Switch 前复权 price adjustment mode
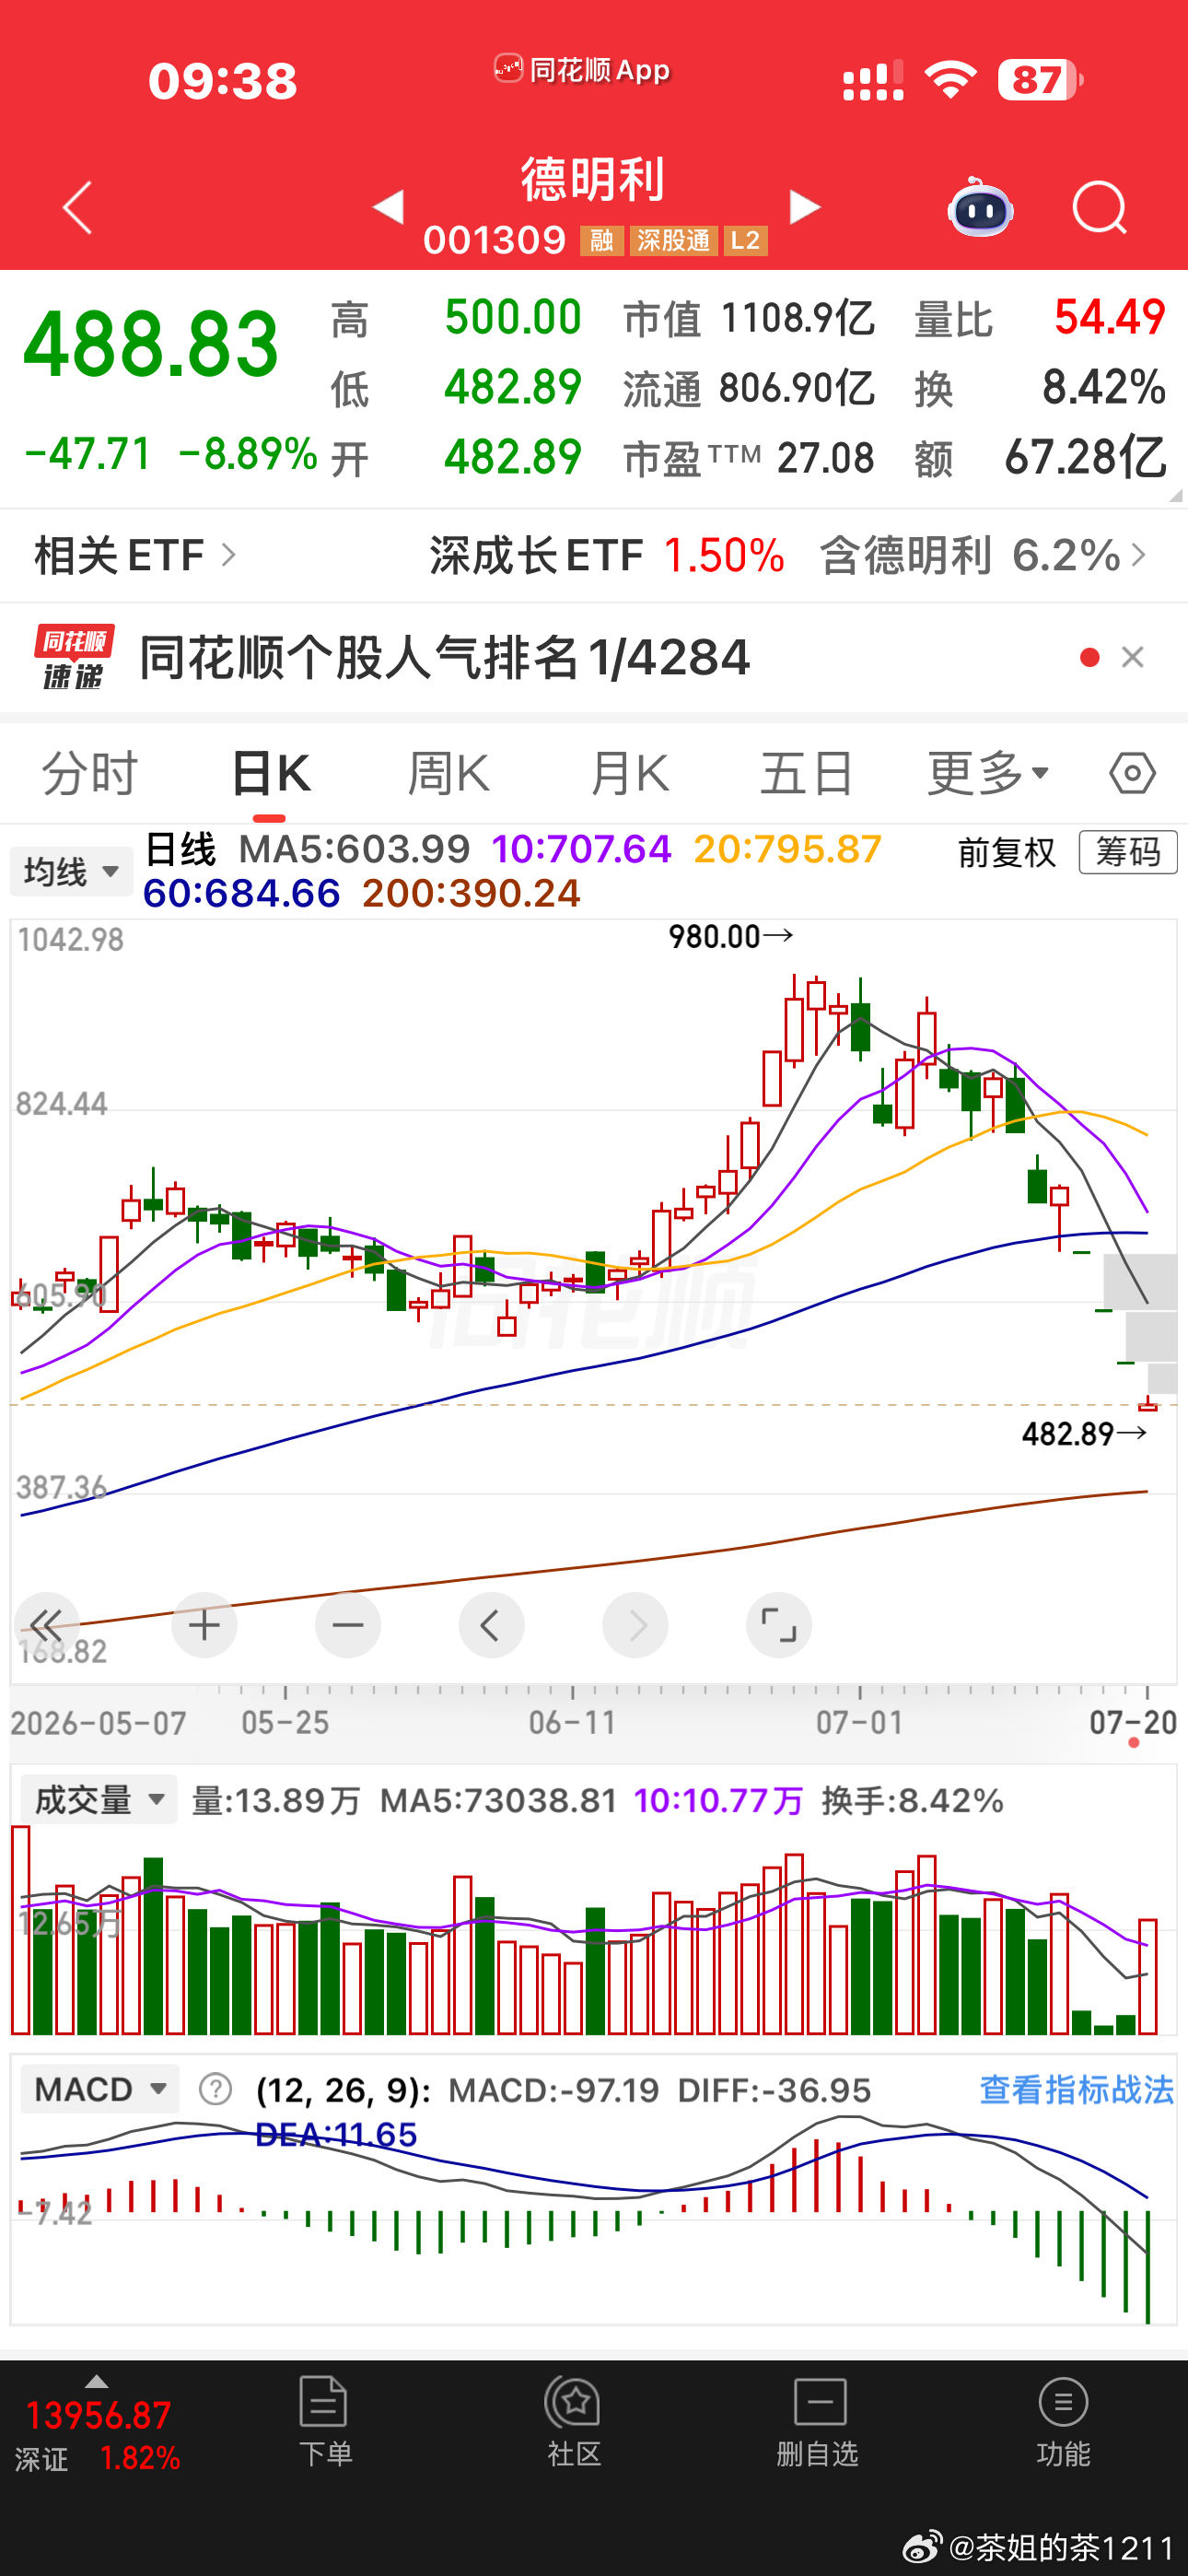The width and height of the screenshot is (1188, 2576). point(1006,852)
